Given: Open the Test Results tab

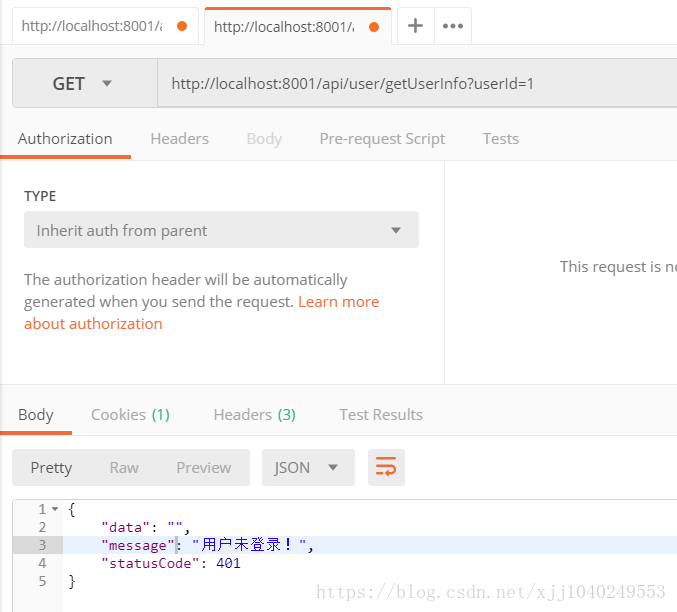Looking at the screenshot, I should point(380,414).
